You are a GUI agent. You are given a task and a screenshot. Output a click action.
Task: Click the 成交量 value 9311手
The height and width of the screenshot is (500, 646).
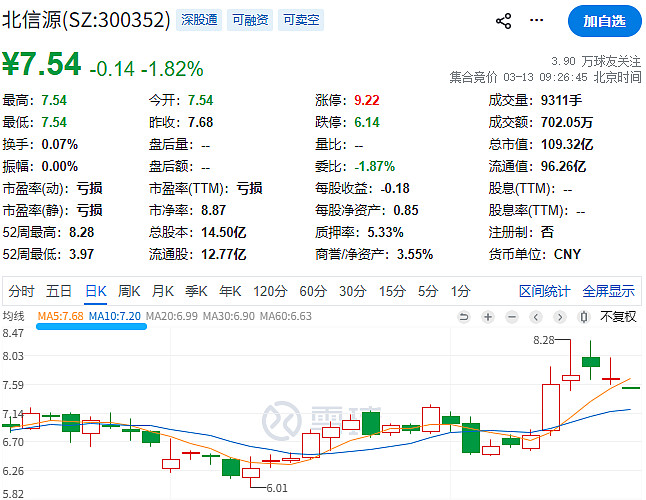coord(561,100)
